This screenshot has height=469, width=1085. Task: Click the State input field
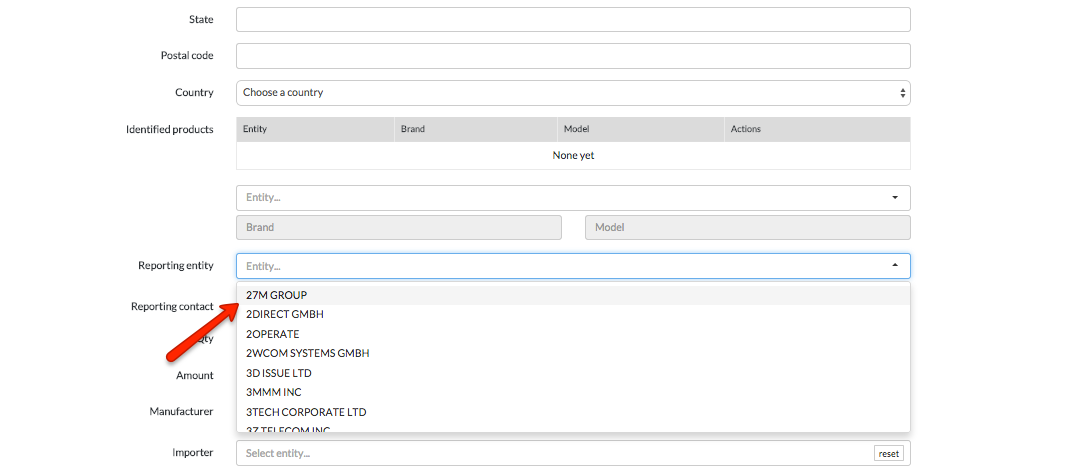click(x=573, y=20)
